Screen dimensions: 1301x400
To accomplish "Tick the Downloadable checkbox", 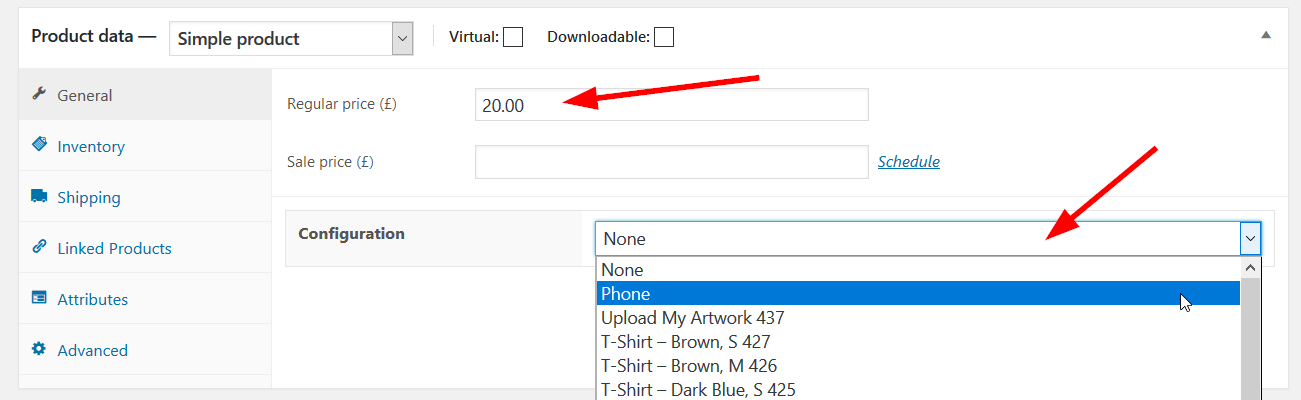I will [663, 37].
